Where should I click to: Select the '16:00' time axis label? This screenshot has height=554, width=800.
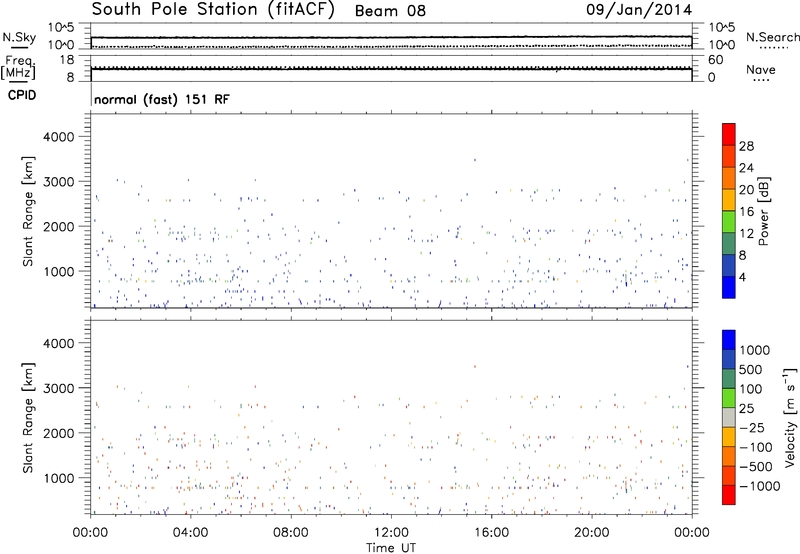coord(491,533)
